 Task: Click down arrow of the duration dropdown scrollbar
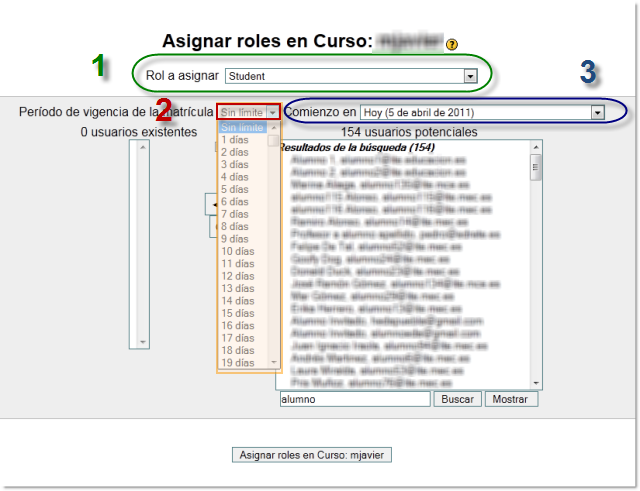tap(274, 362)
